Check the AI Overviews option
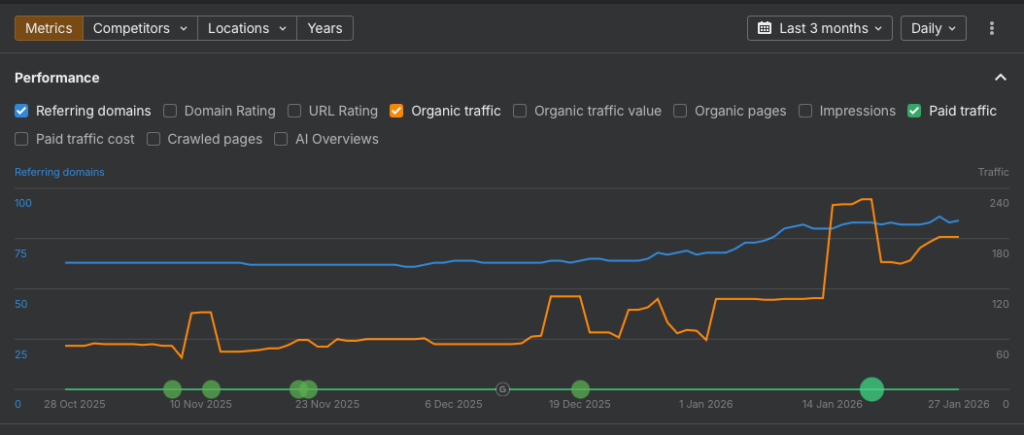This screenshot has height=435, width=1024. pos(281,139)
